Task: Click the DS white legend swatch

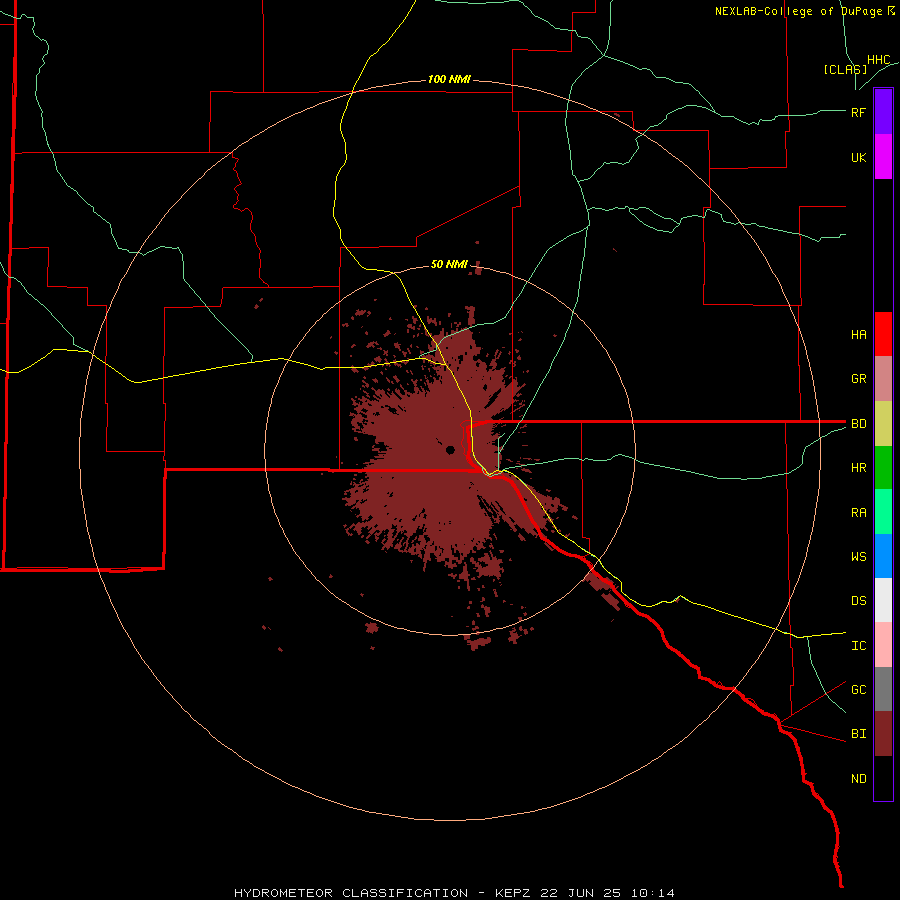Action: [x=883, y=600]
